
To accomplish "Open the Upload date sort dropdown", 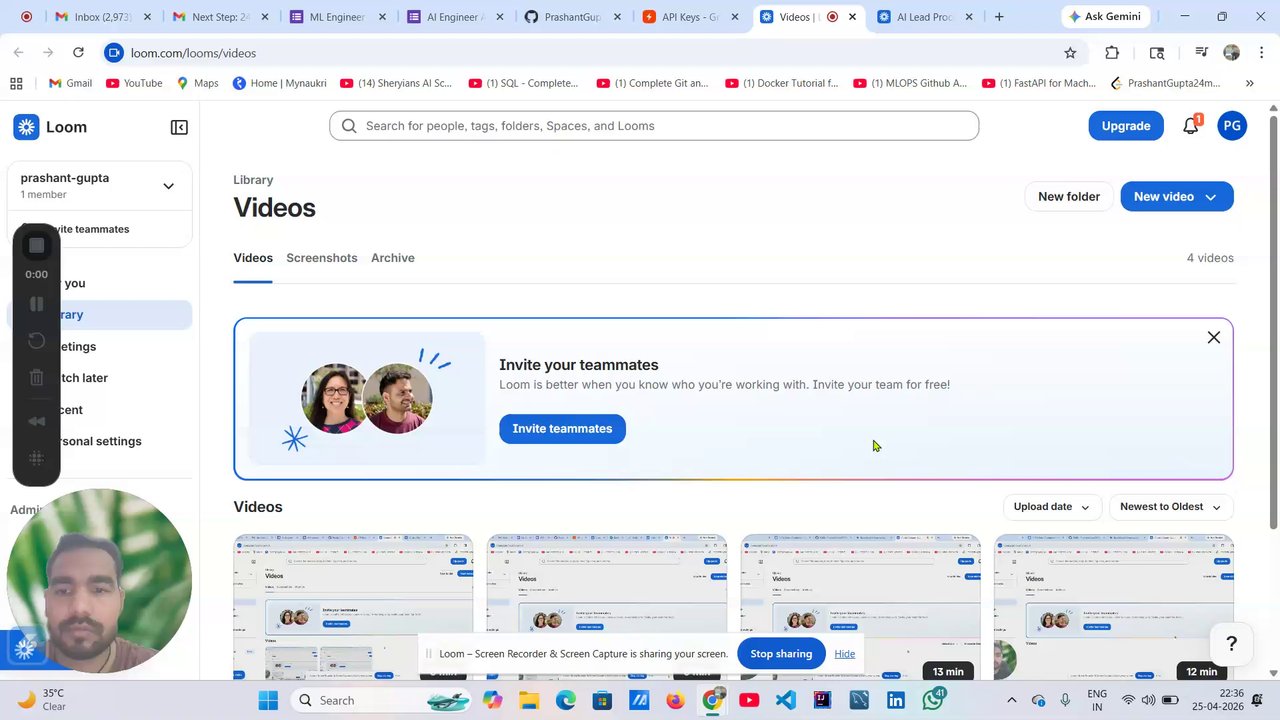I will [1051, 507].
